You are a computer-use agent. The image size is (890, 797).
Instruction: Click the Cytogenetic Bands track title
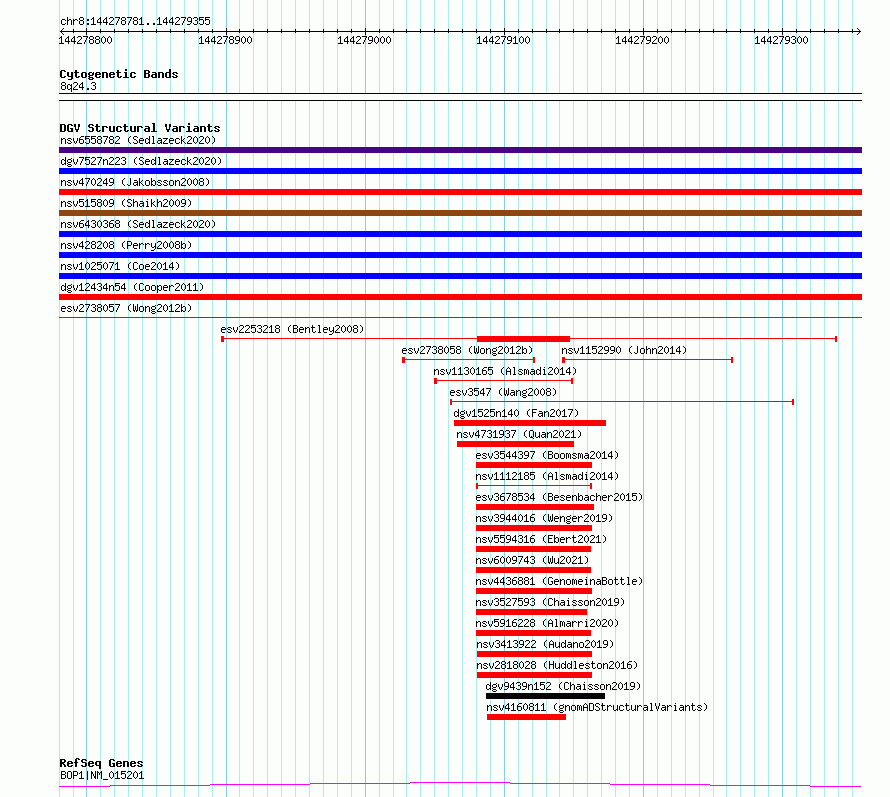point(119,74)
